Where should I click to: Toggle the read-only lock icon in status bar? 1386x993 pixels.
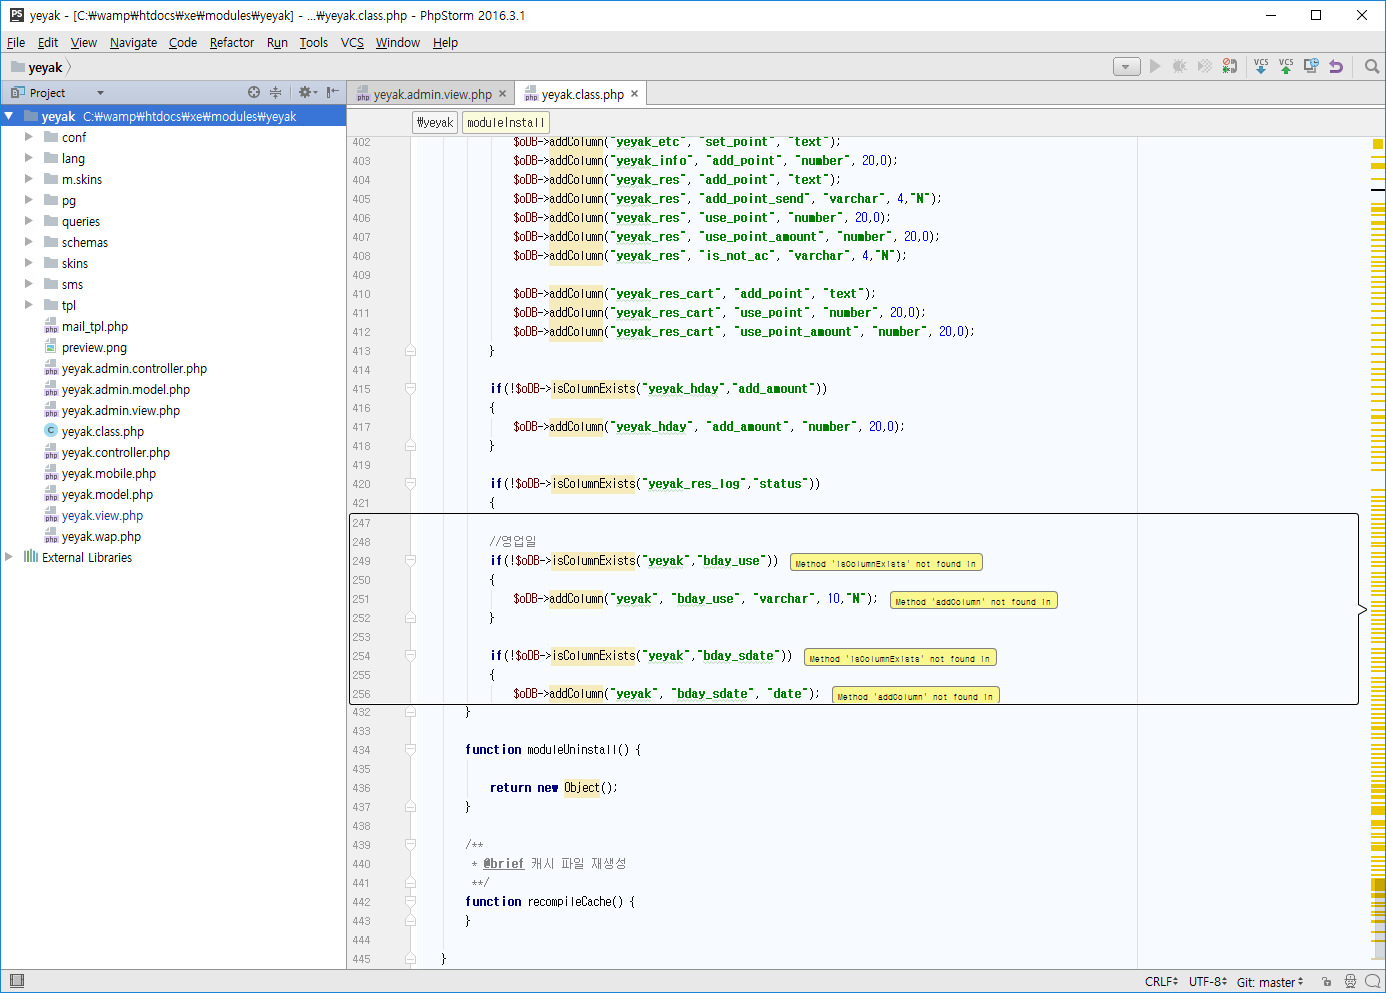tap(1326, 982)
